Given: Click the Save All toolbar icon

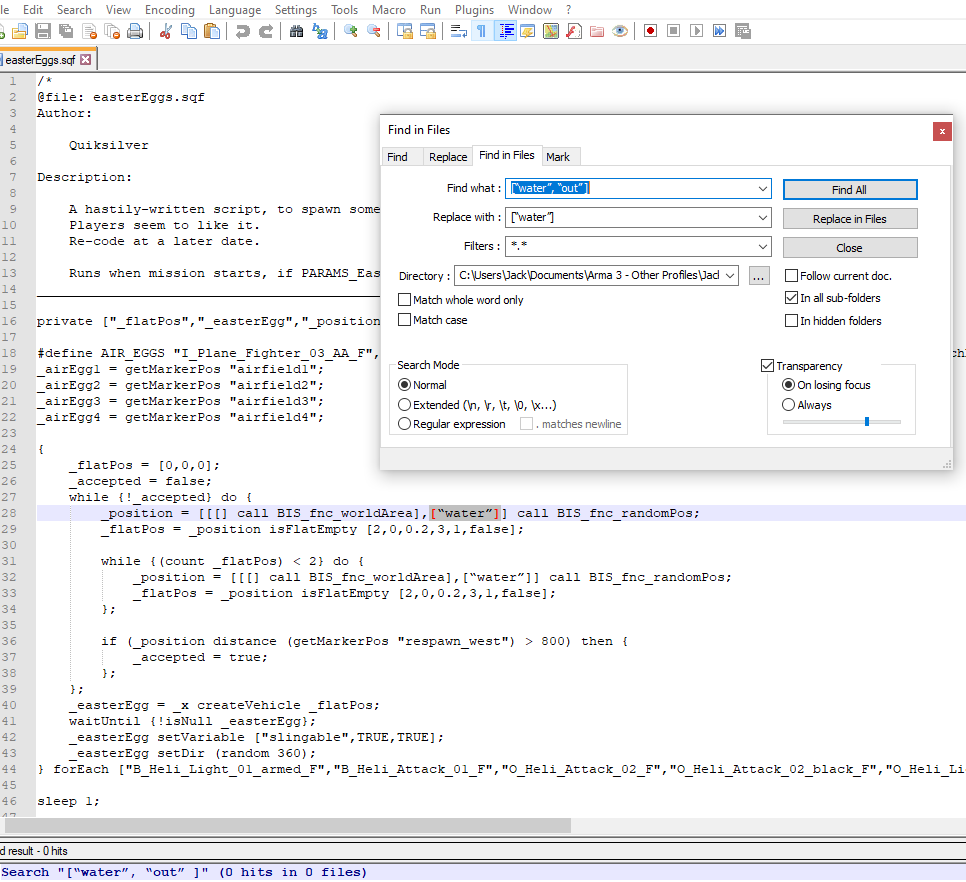Looking at the screenshot, I should (66, 31).
